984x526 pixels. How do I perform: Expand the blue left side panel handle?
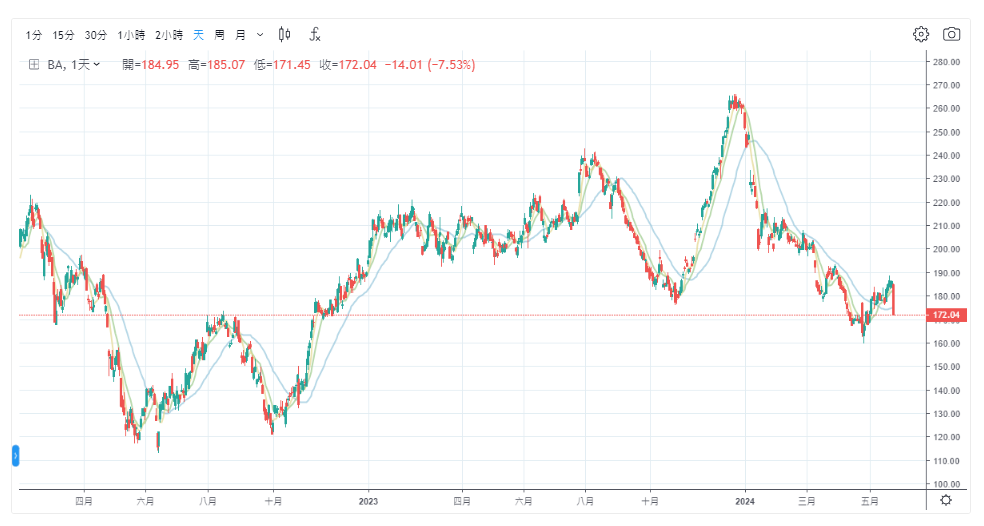tap(15, 455)
